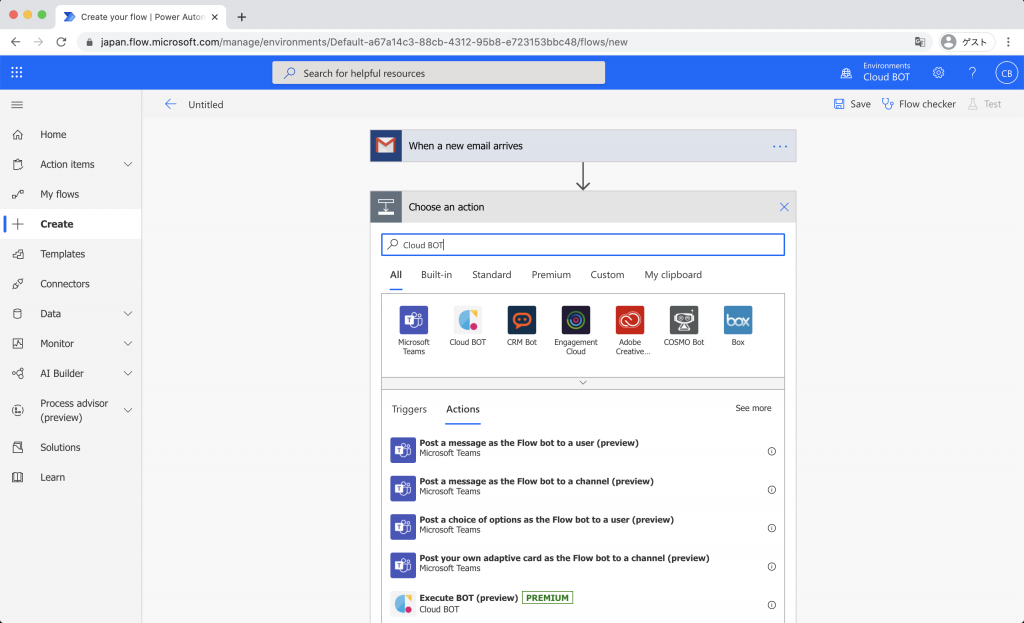Open the settings gear icon
This screenshot has height=623, width=1024.
tap(938, 72)
